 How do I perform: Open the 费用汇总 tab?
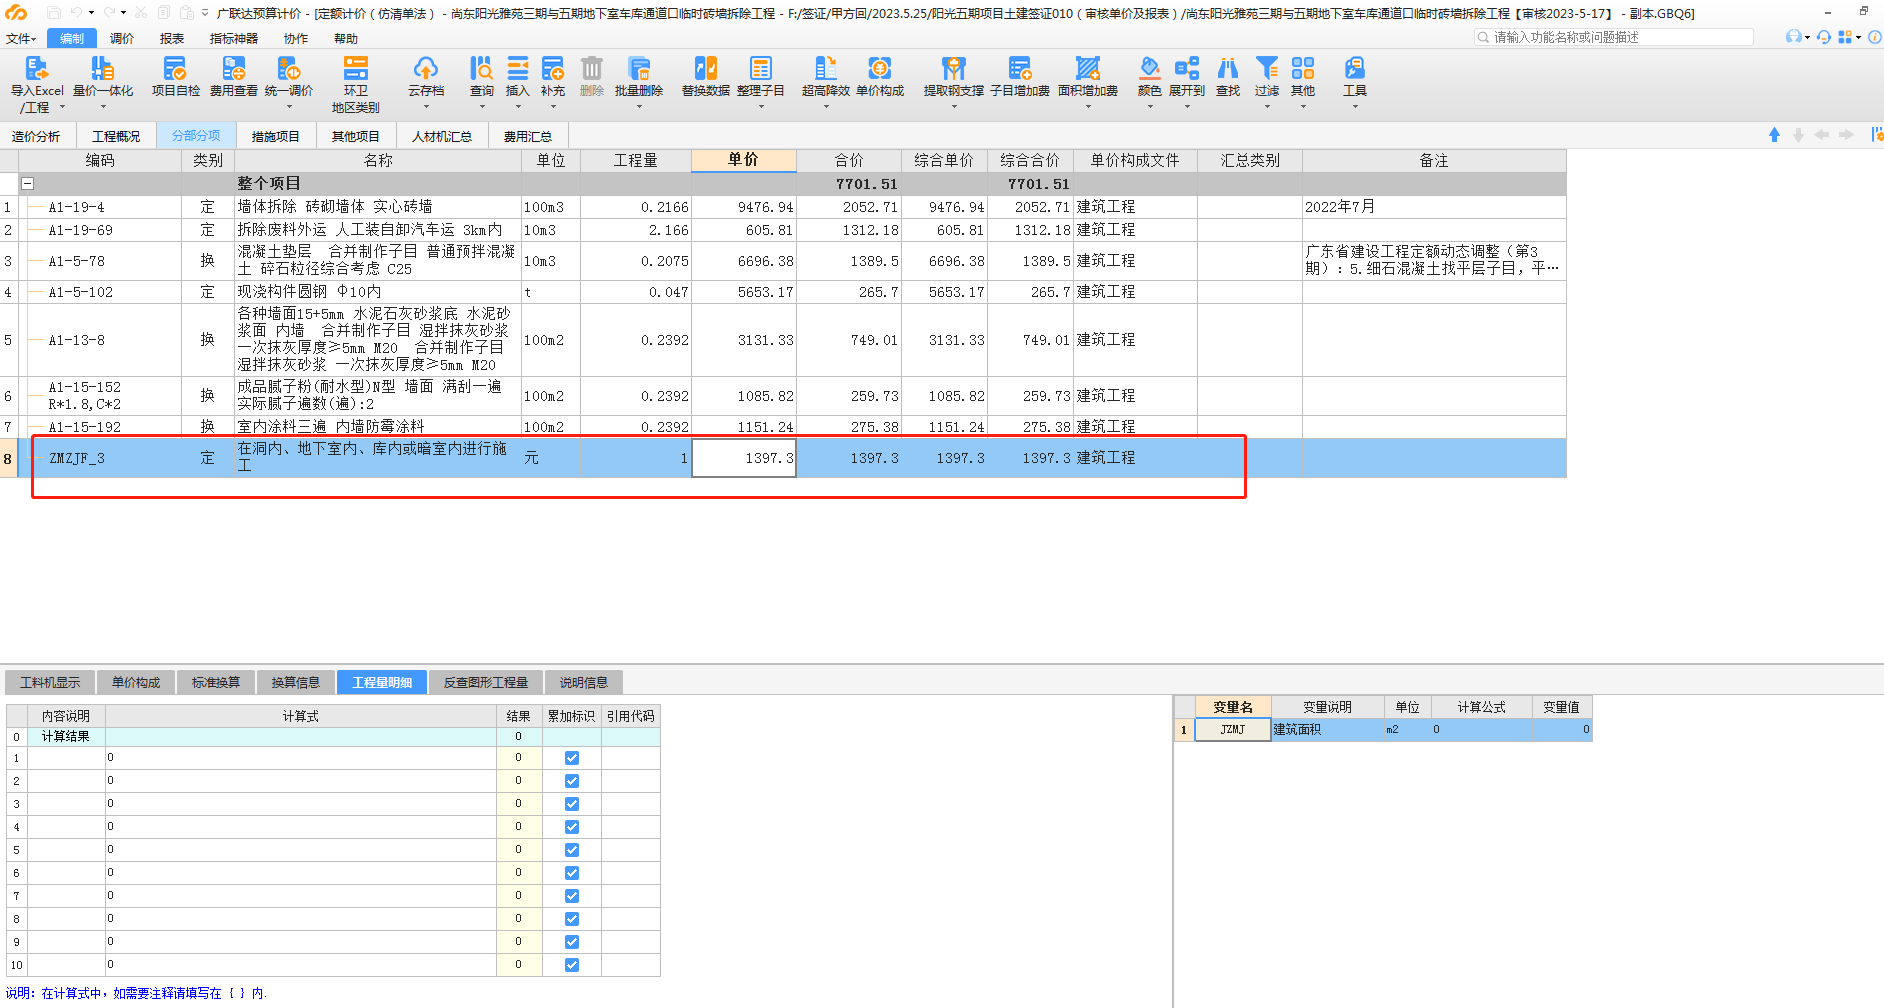point(528,136)
